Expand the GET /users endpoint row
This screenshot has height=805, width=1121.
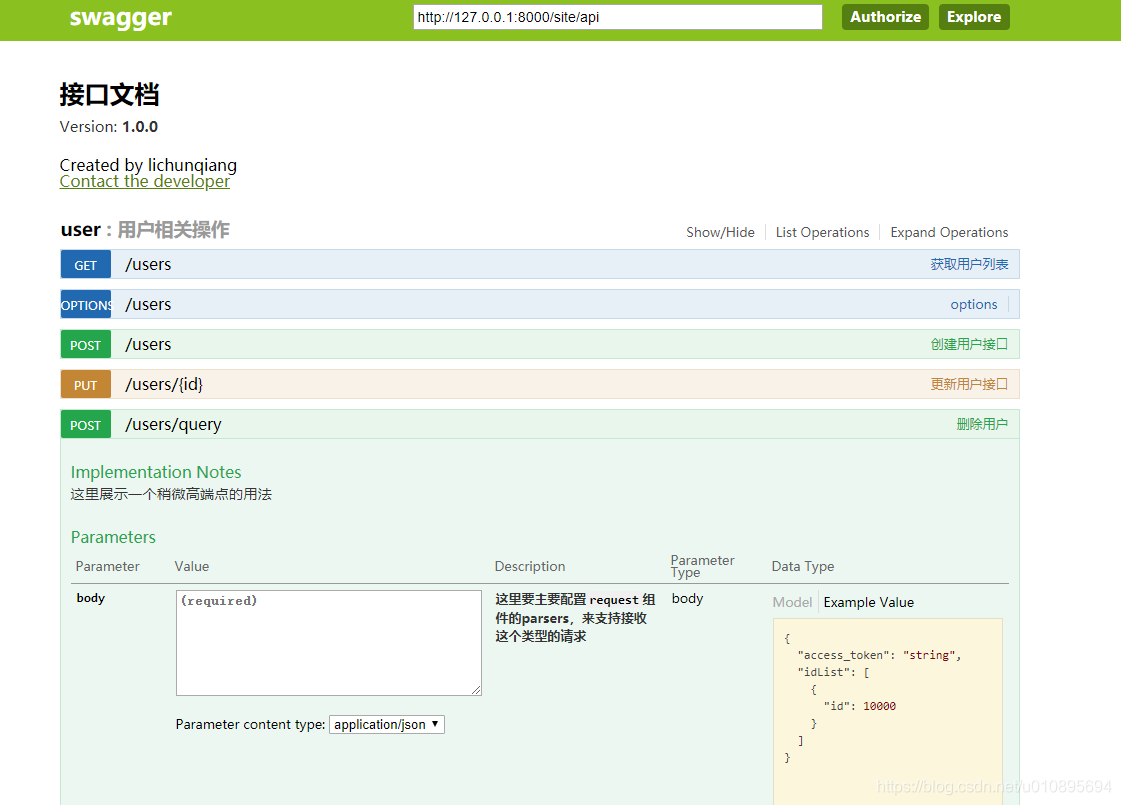click(148, 264)
